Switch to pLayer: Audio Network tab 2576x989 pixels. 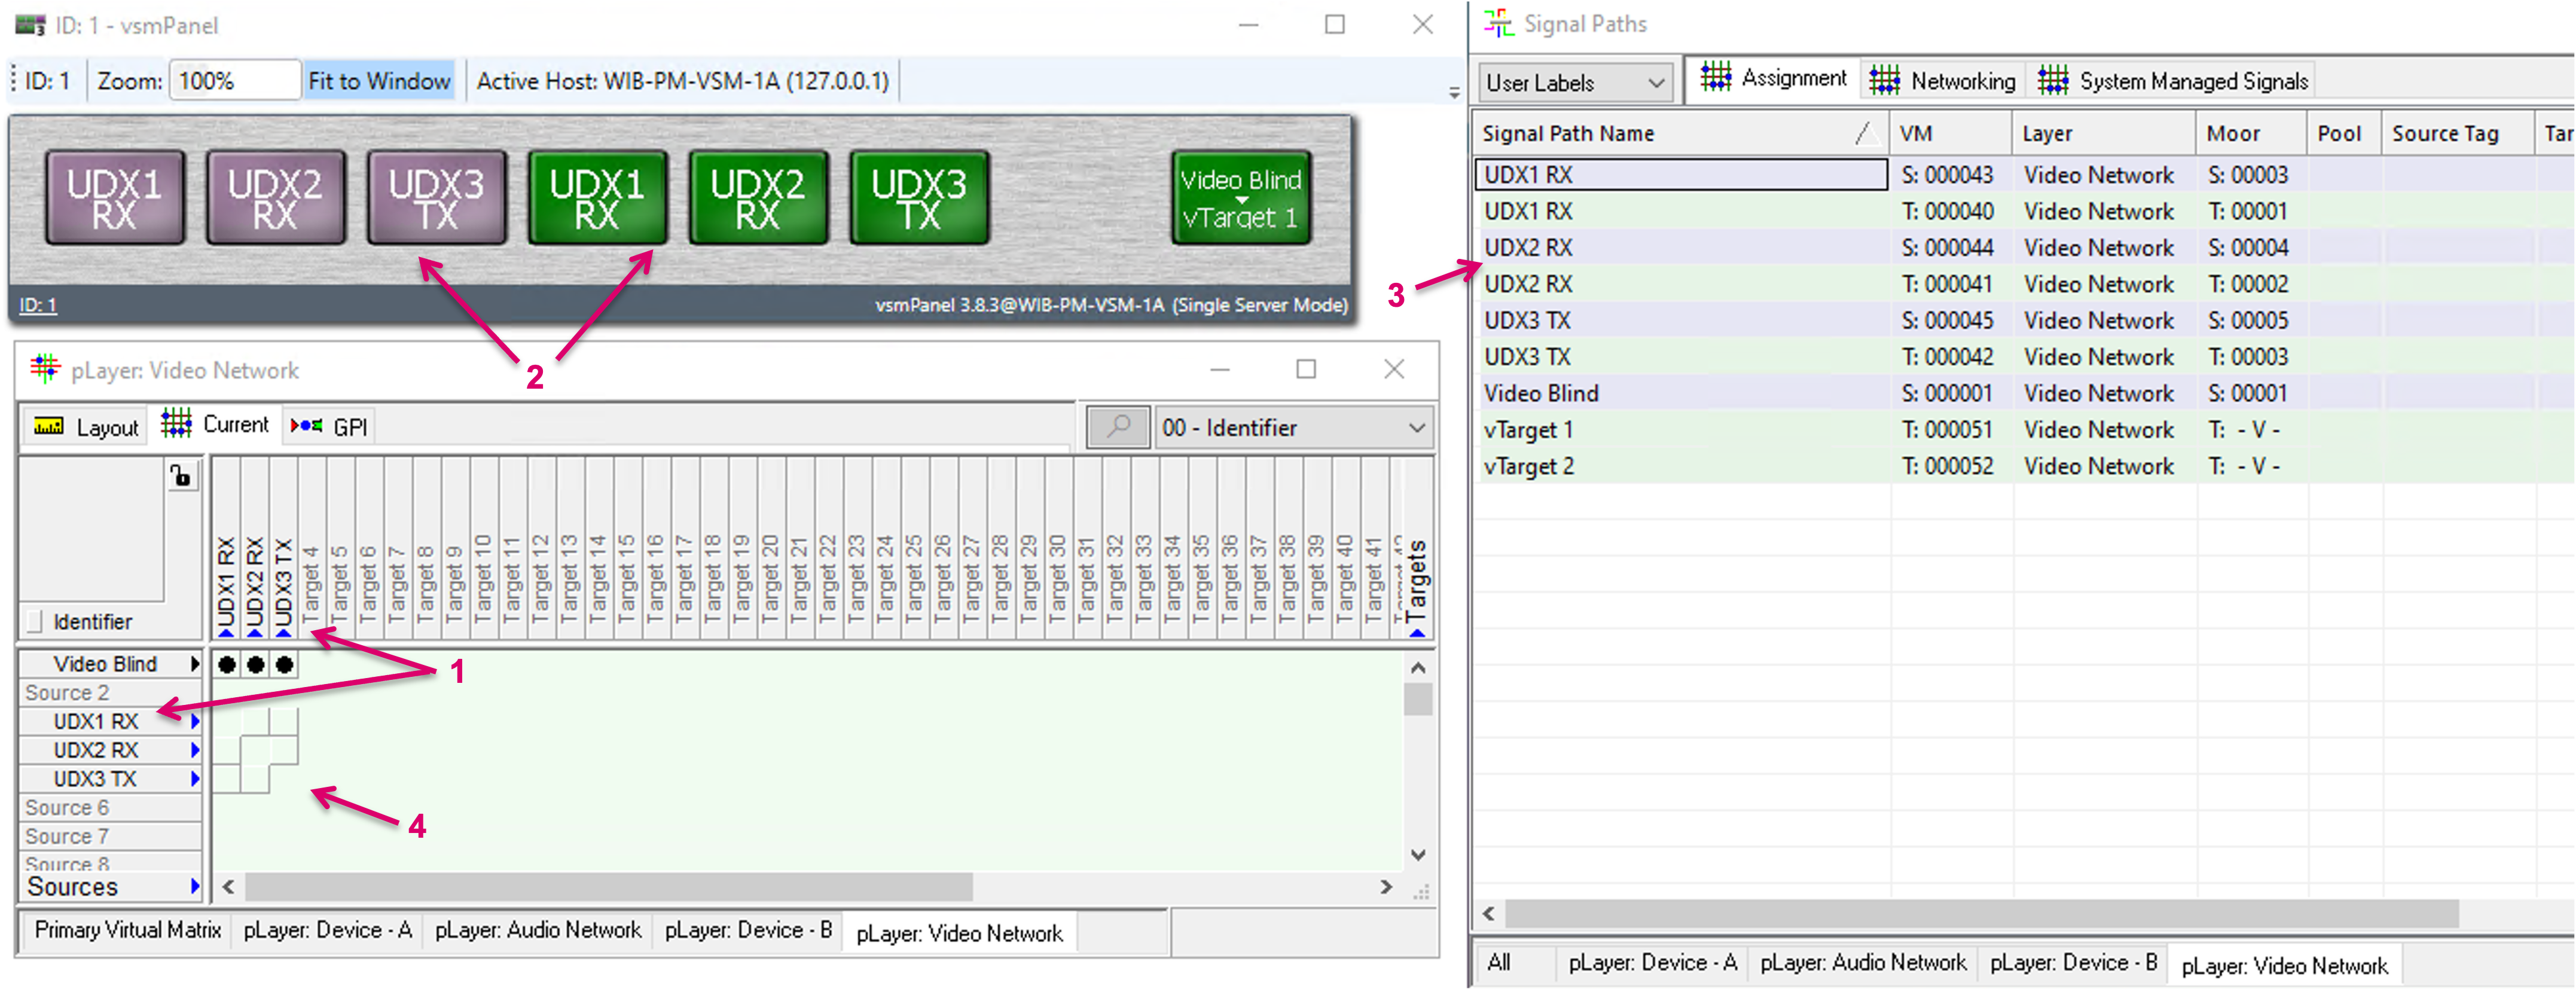point(538,930)
